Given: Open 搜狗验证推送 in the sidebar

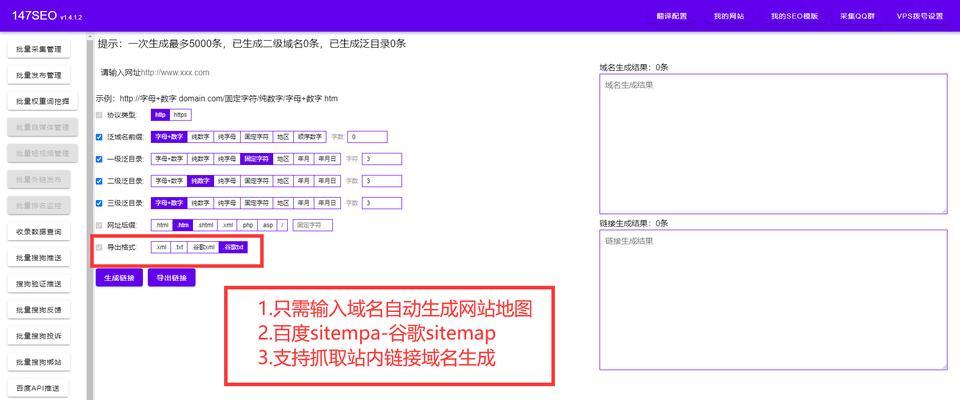Looking at the screenshot, I should click(x=39, y=284).
